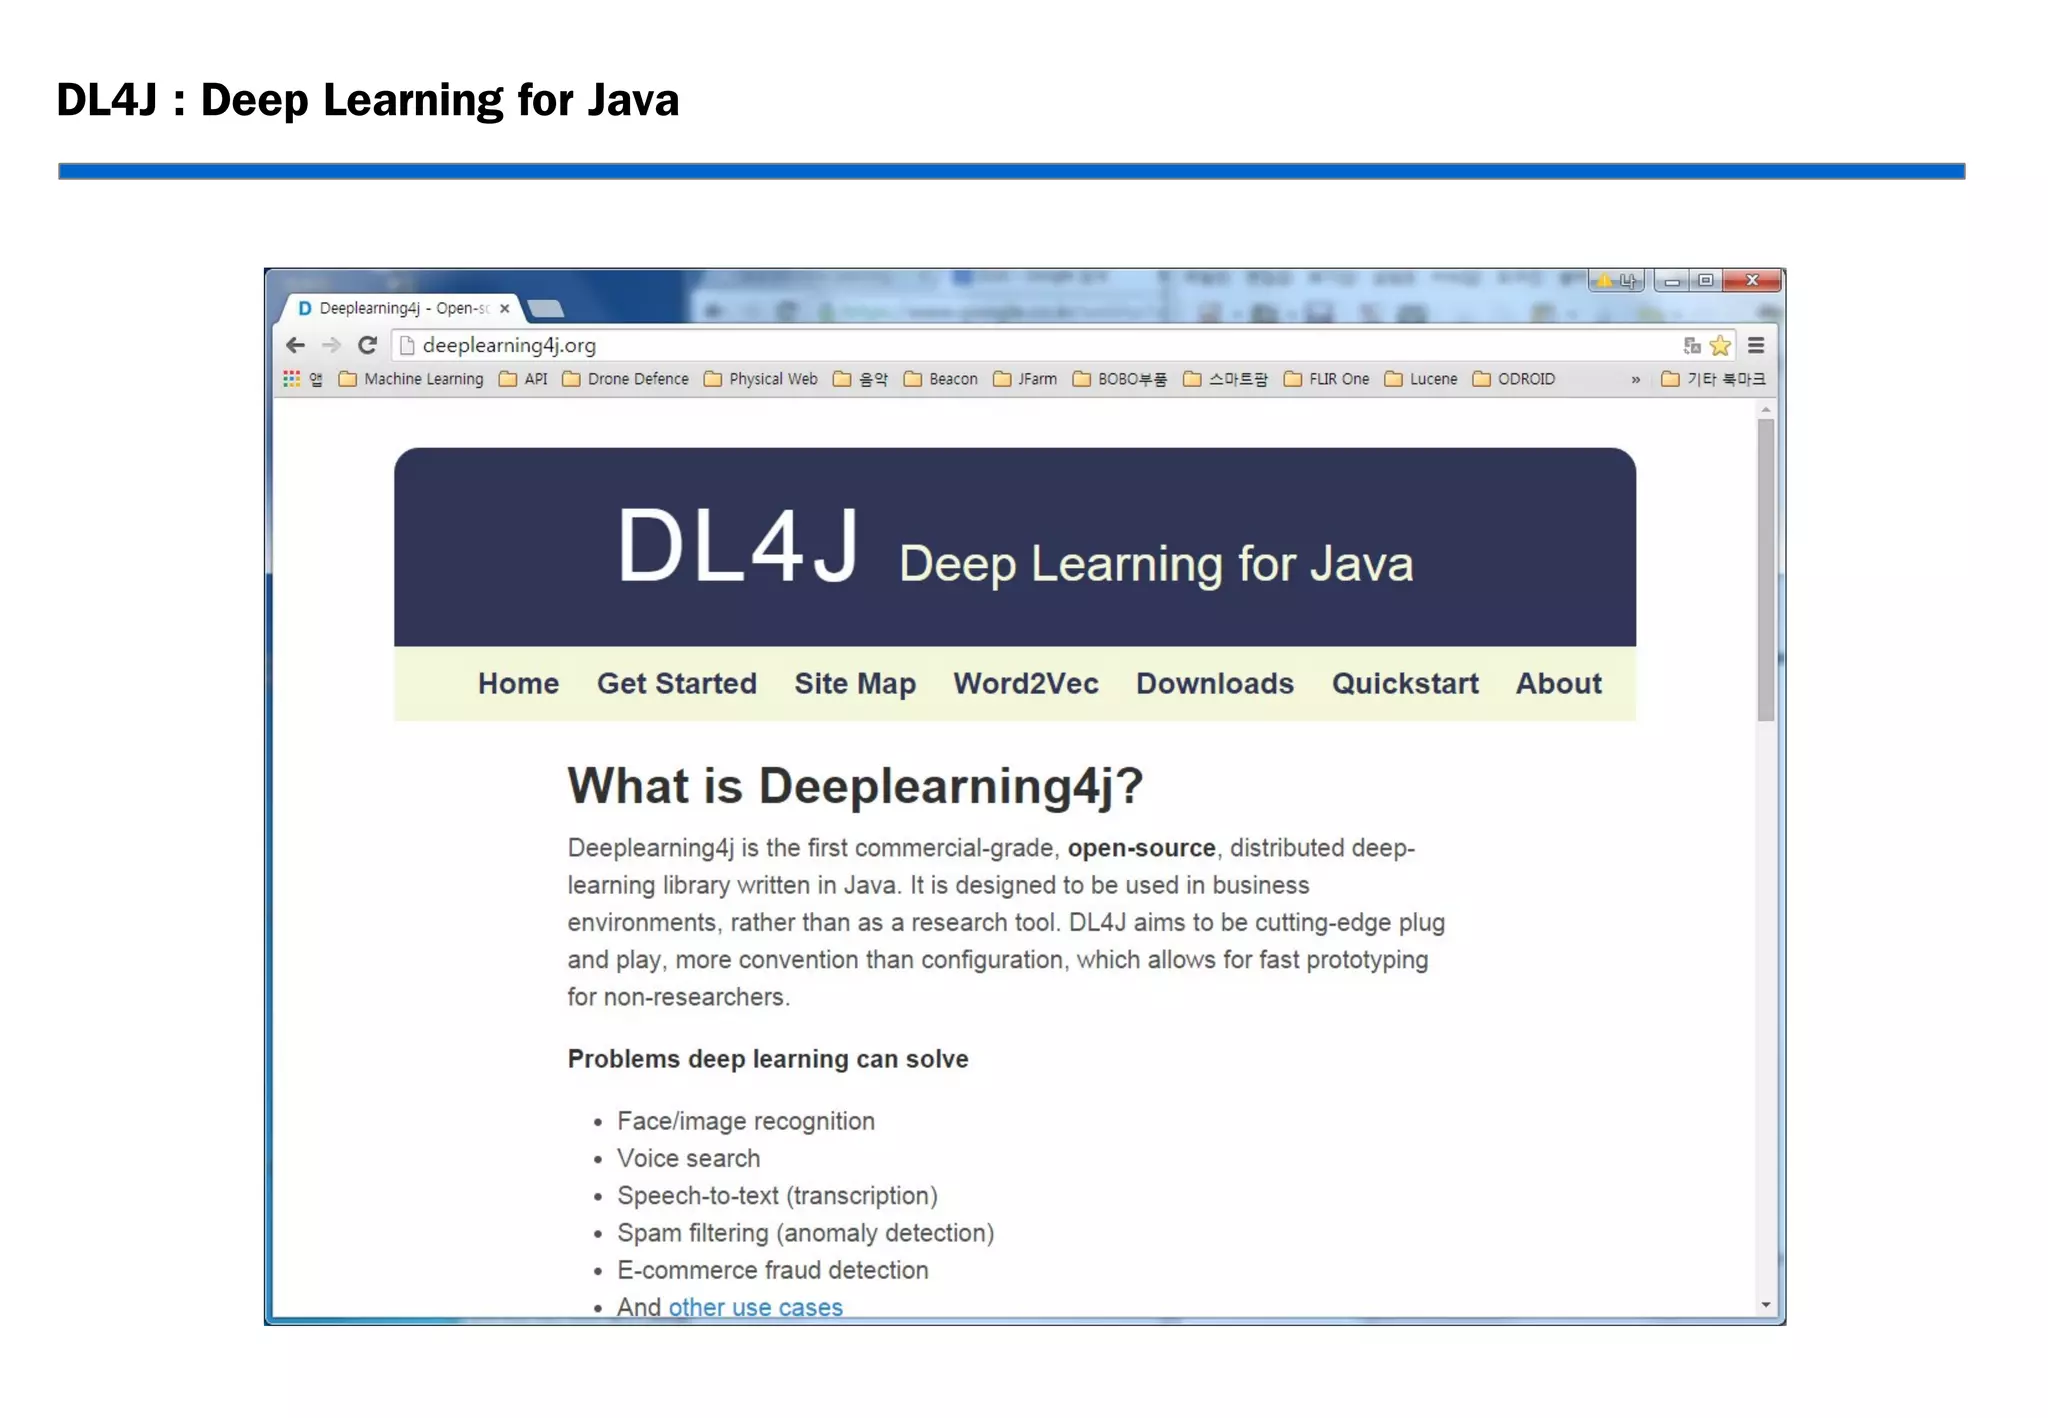Click the 'What is Deeplearning4j?' heading
The image size is (2048, 1418).
click(x=855, y=785)
